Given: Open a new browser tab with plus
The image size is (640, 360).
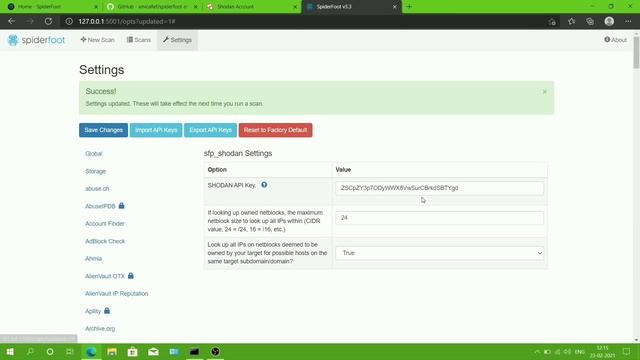Looking at the screenshot, I should click(x=409, y=7).
